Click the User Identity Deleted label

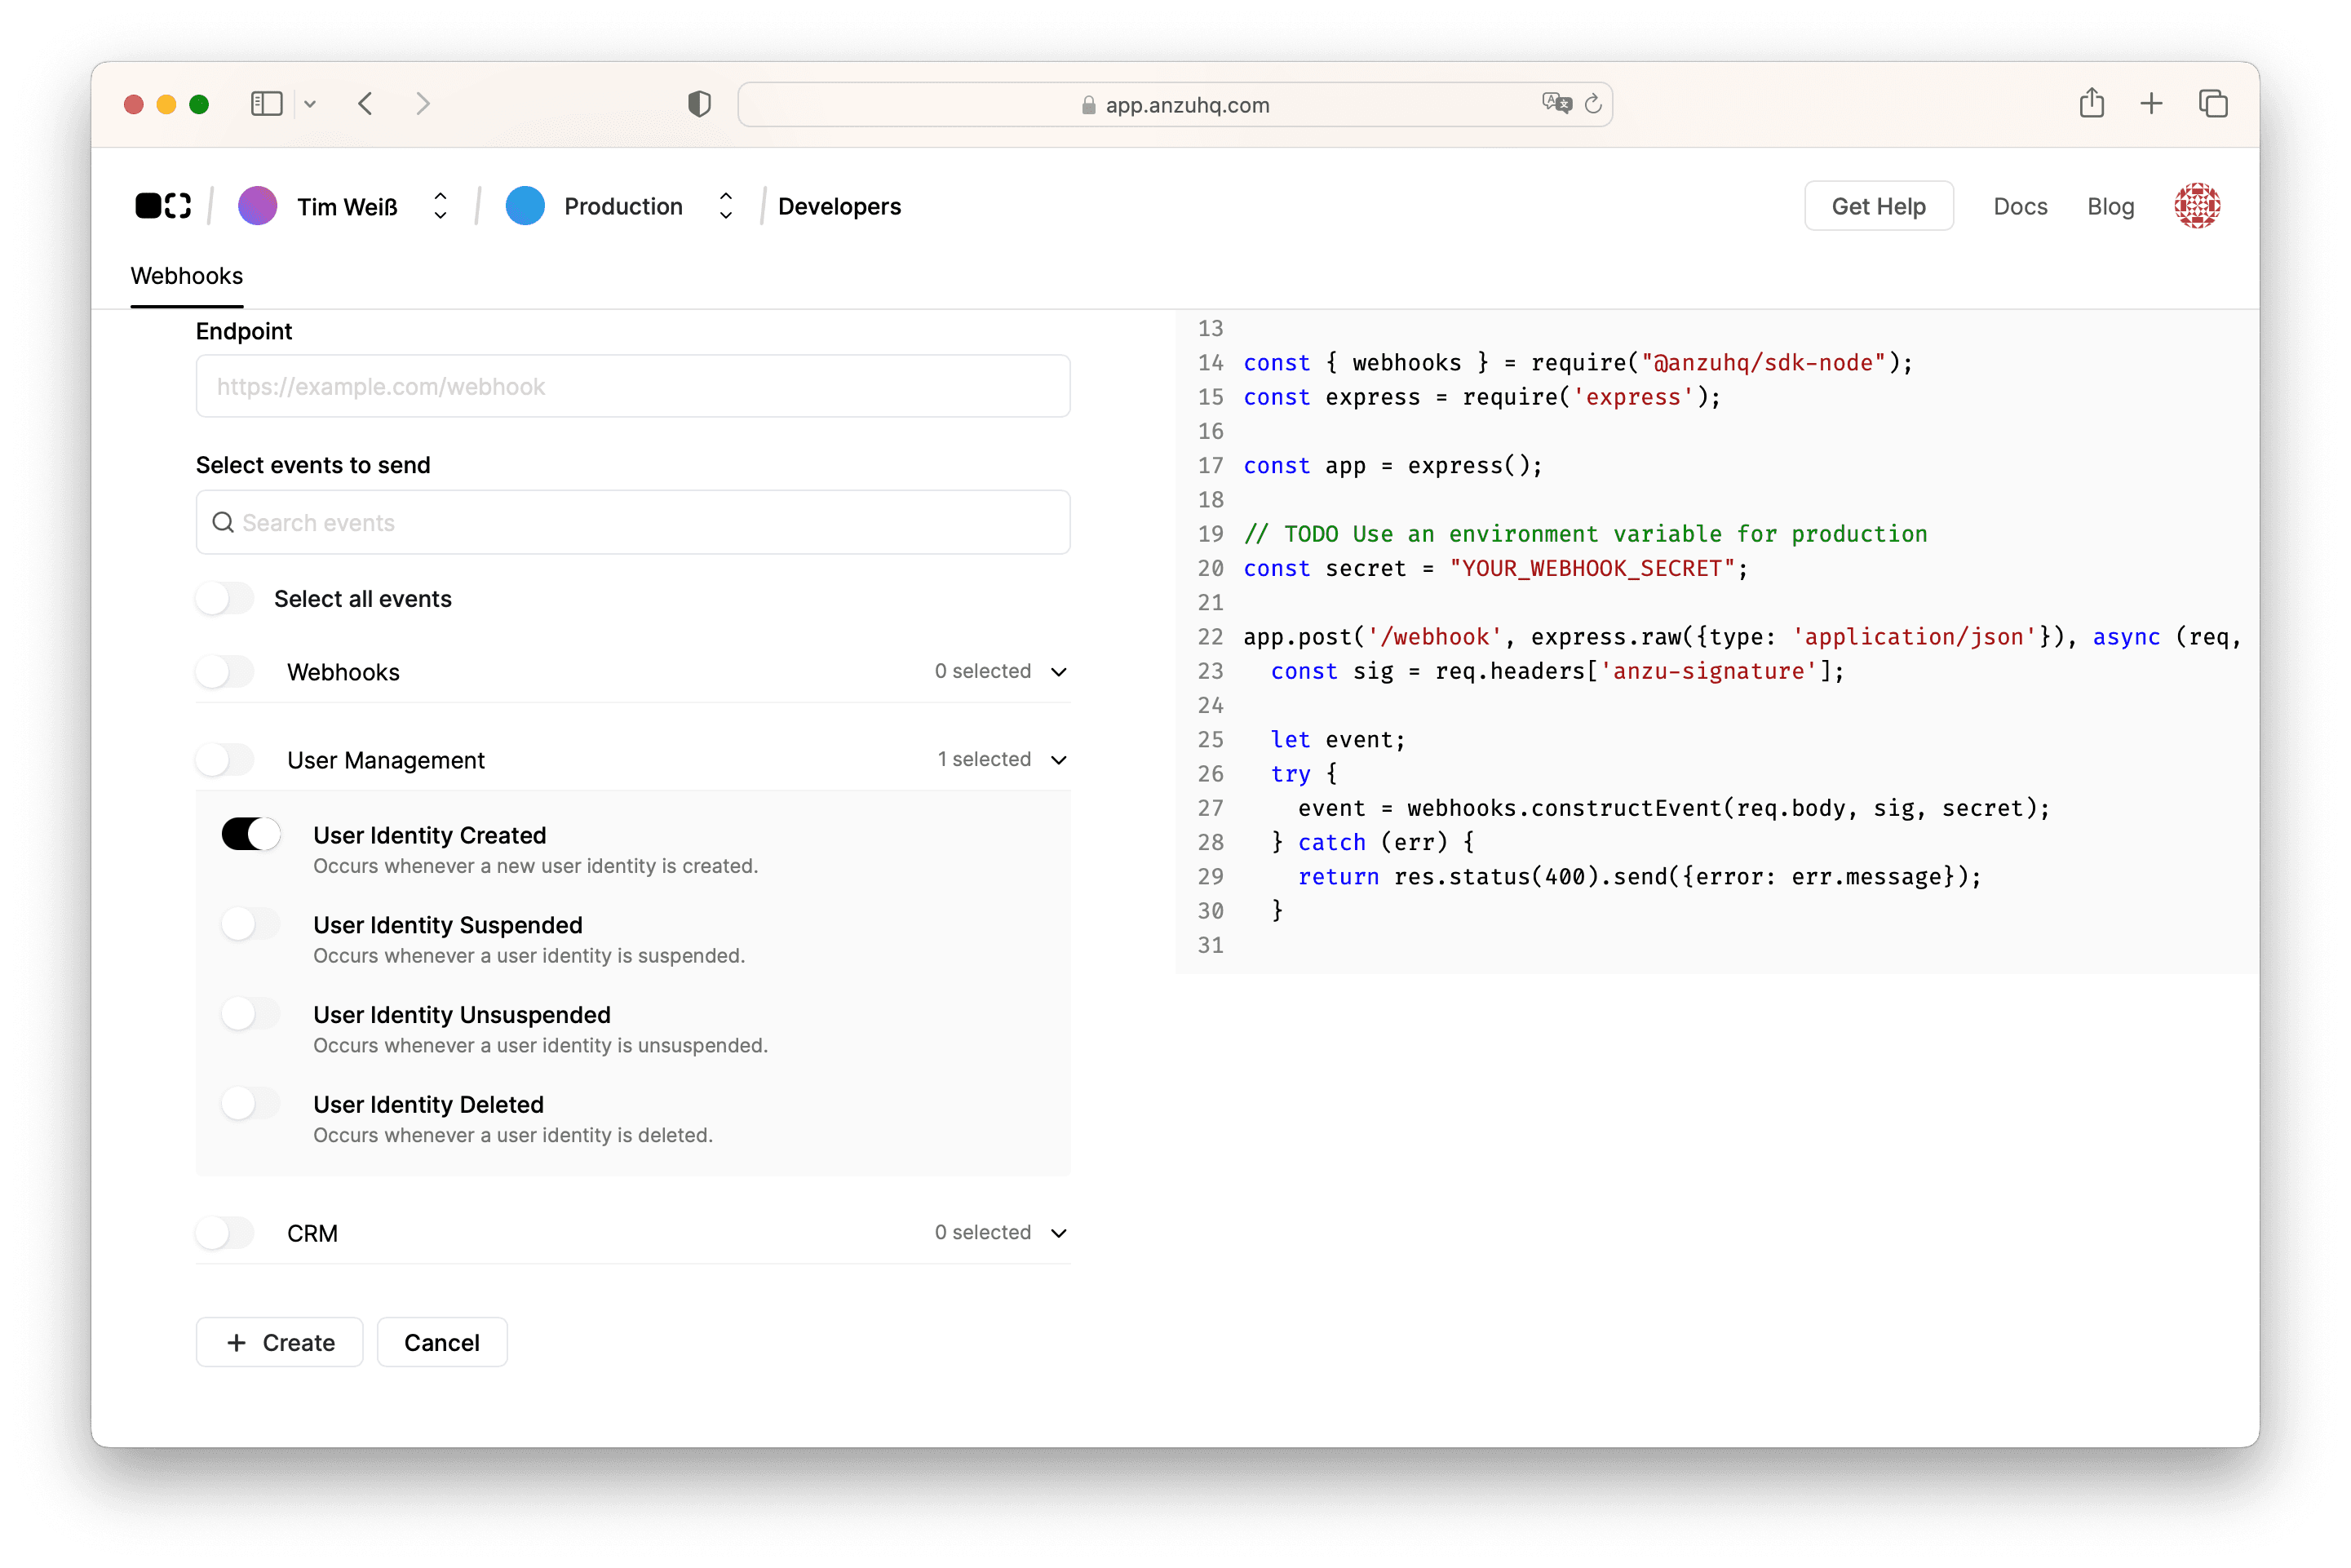click(x=429, y=1104)
